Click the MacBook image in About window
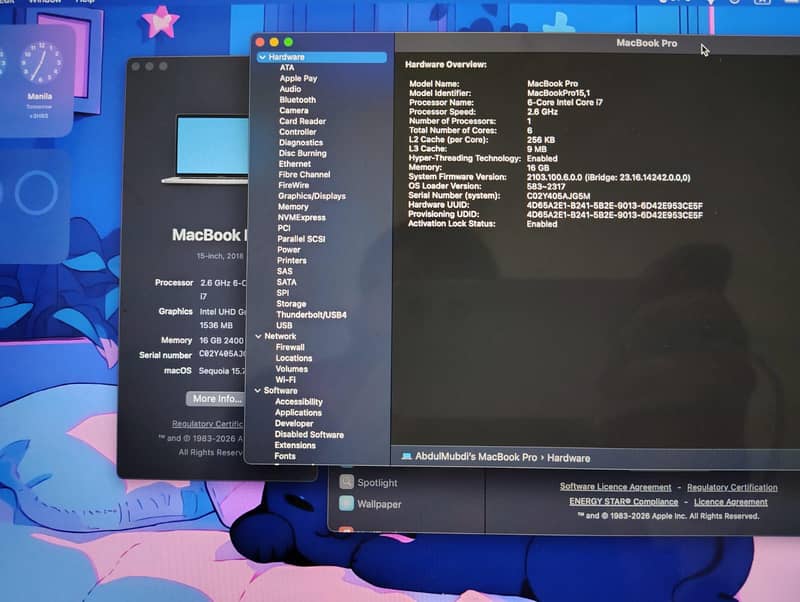Viewport: 800px width, 602px height. (x=206, y=149)
